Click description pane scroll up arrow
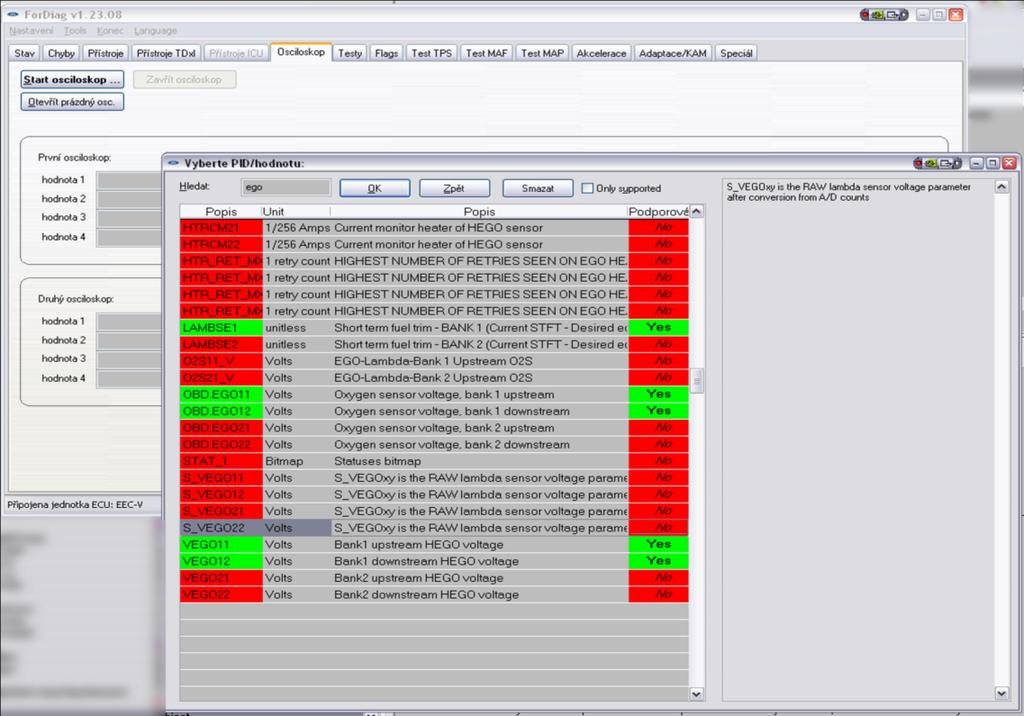The image size is (1024, 716). [1001, 187]
